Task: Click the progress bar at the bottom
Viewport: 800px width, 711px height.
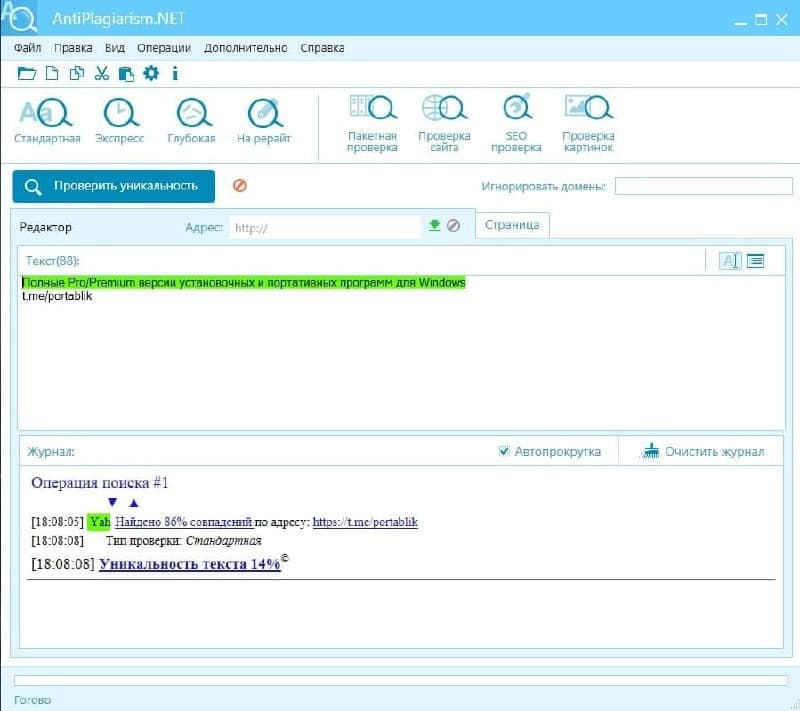Action: [401, 680]
